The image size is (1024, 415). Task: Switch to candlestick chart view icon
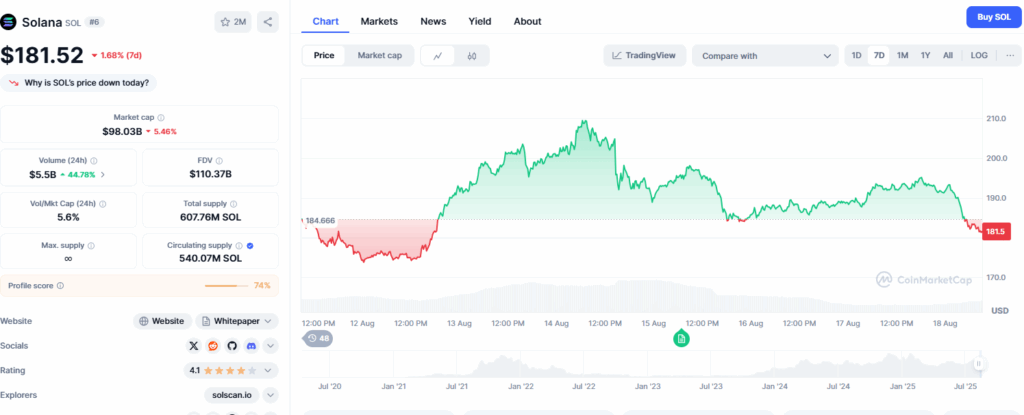pos(472,56)
